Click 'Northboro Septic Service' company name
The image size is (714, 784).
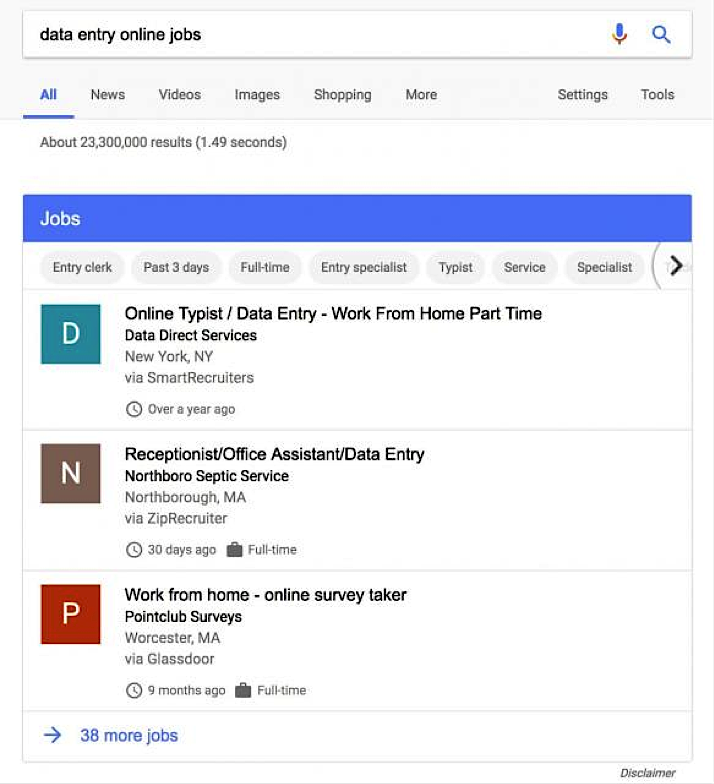tap(207, 476)
